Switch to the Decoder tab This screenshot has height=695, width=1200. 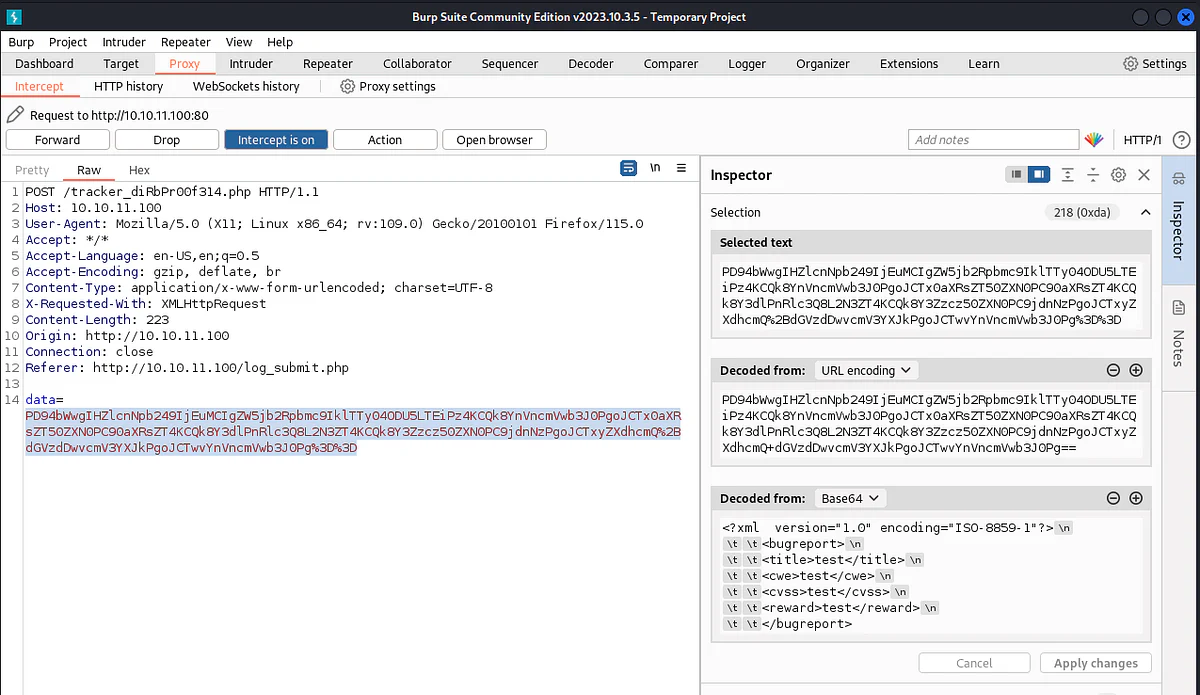(x=591, y=63)
